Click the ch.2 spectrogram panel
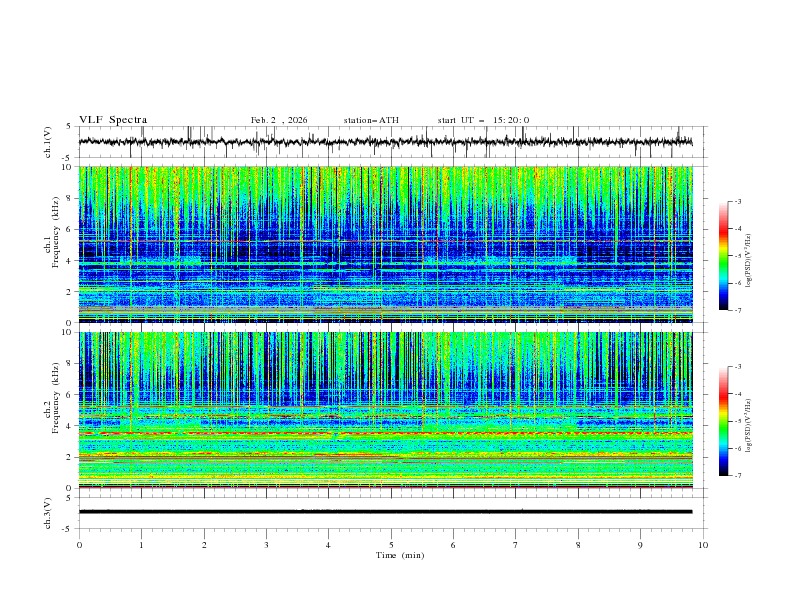 point(385,410)
